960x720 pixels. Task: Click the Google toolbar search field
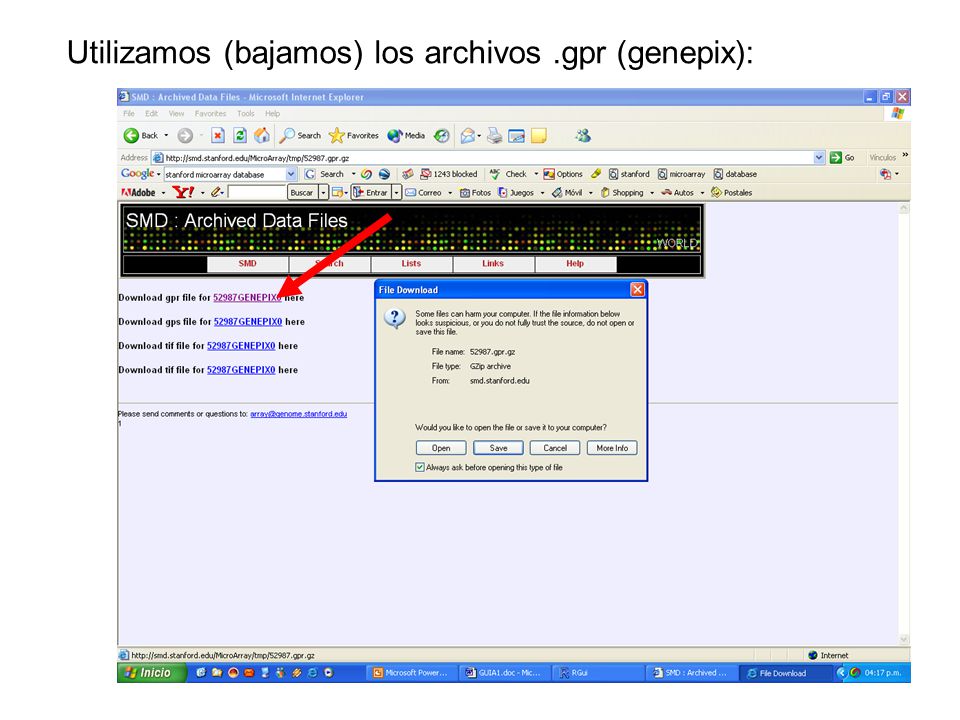point(225,174)
